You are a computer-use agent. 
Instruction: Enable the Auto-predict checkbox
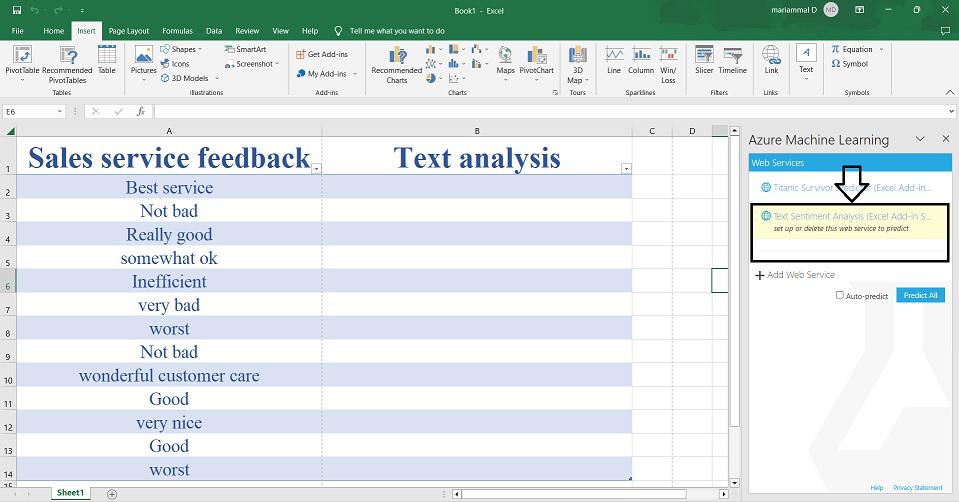[x=840, y=295]
